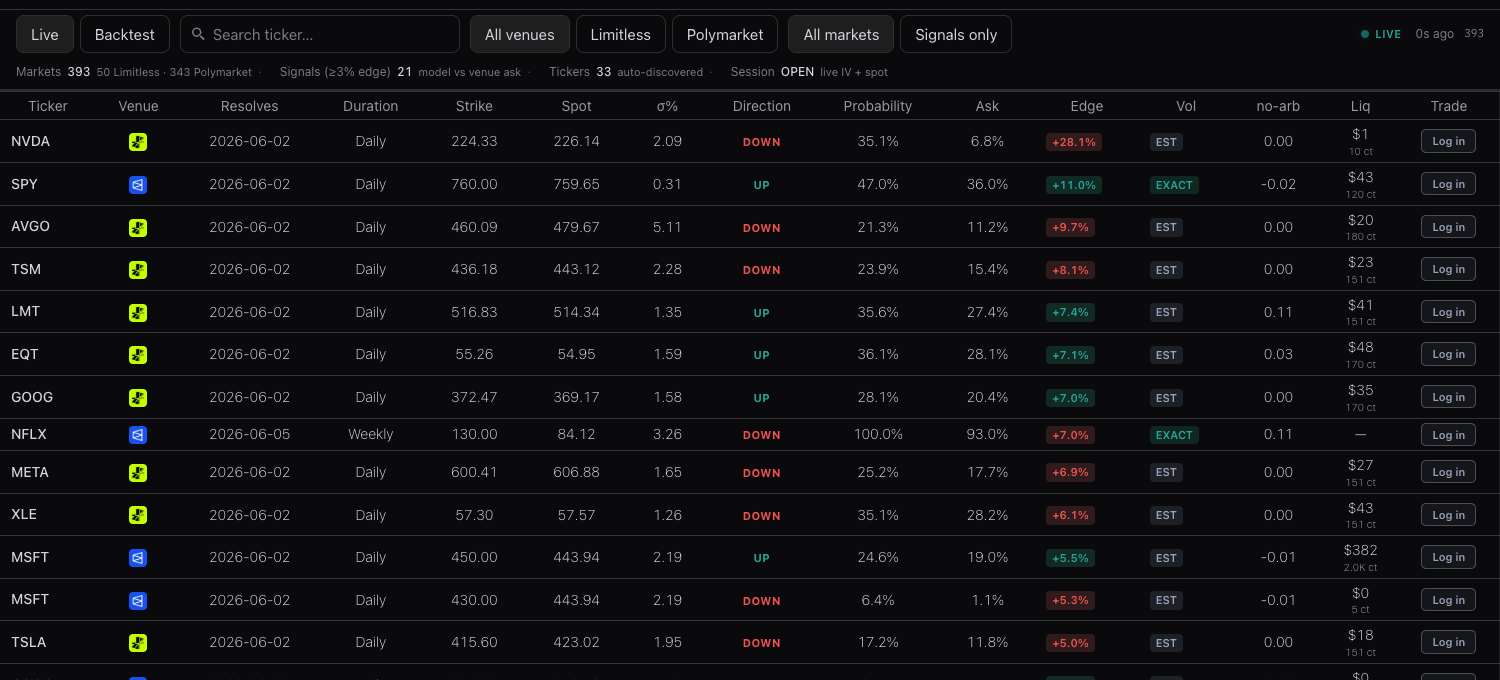Click the venue icon in TSM row
Viewport: 1500px width, 680px height.
click(138, 270)
